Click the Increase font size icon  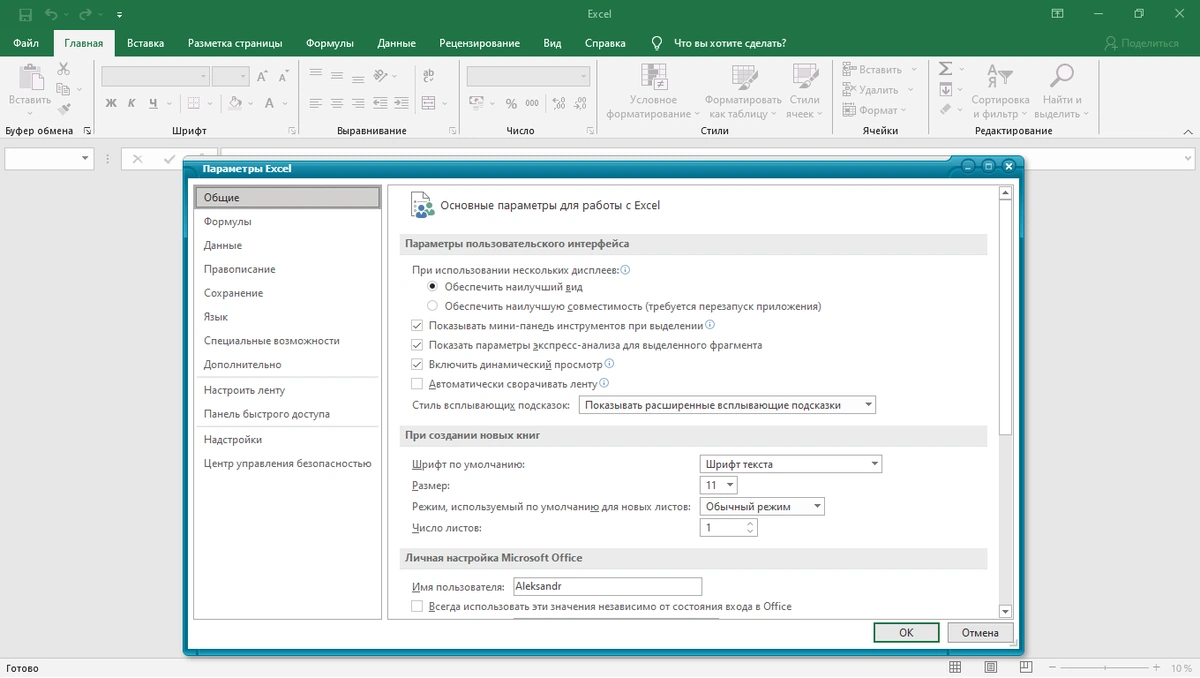click(262, 76)
